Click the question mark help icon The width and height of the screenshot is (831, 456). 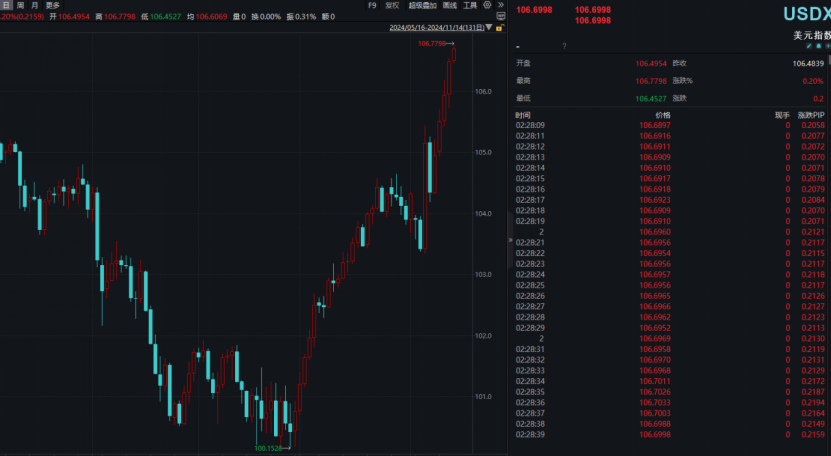click(564, 46)
